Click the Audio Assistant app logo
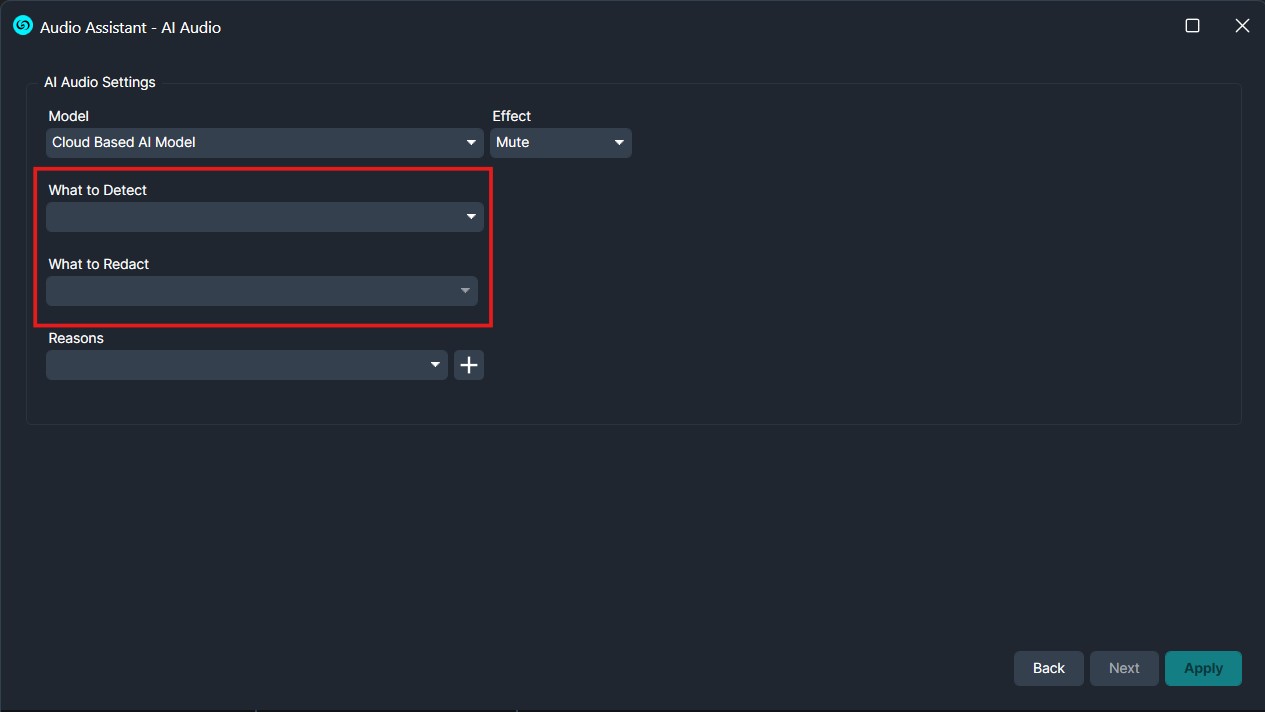1265x712 pixels. coord(23,26)
